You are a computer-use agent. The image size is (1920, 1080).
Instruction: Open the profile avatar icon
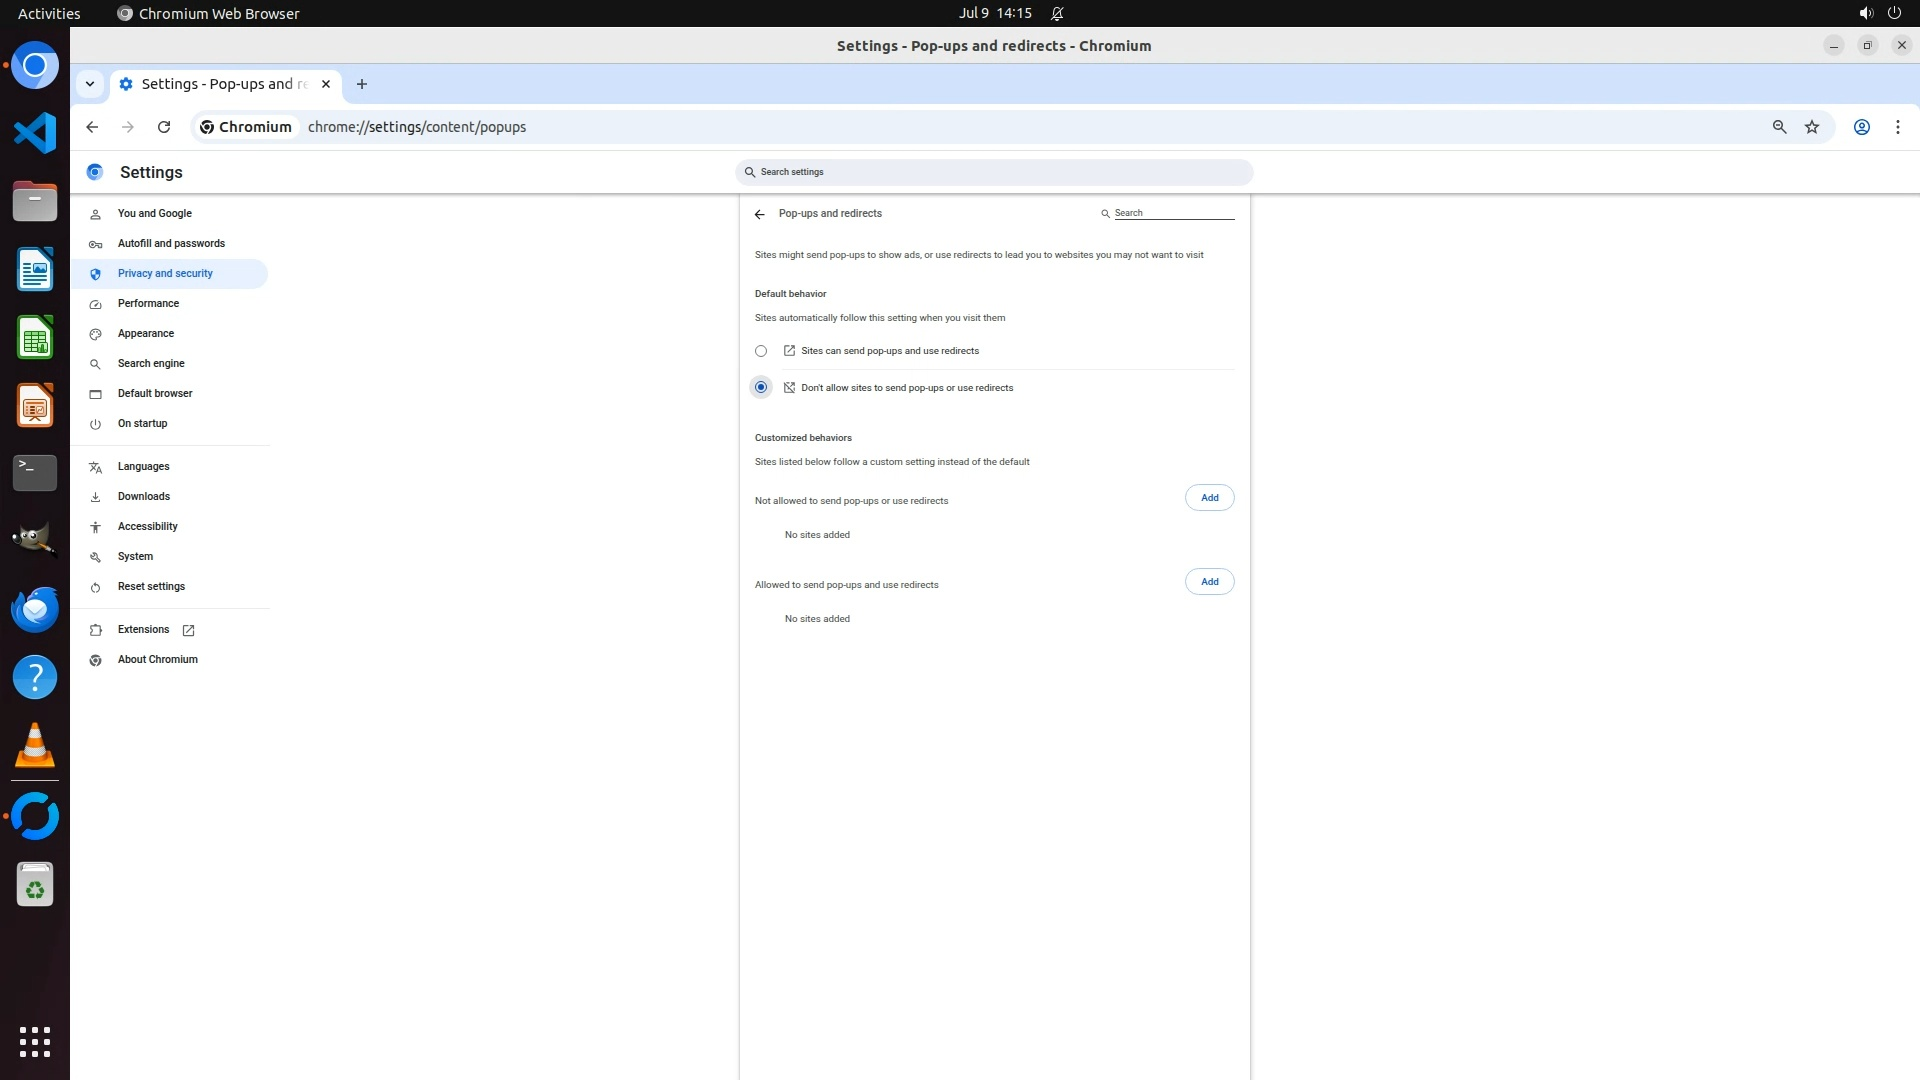(1861, 127)
